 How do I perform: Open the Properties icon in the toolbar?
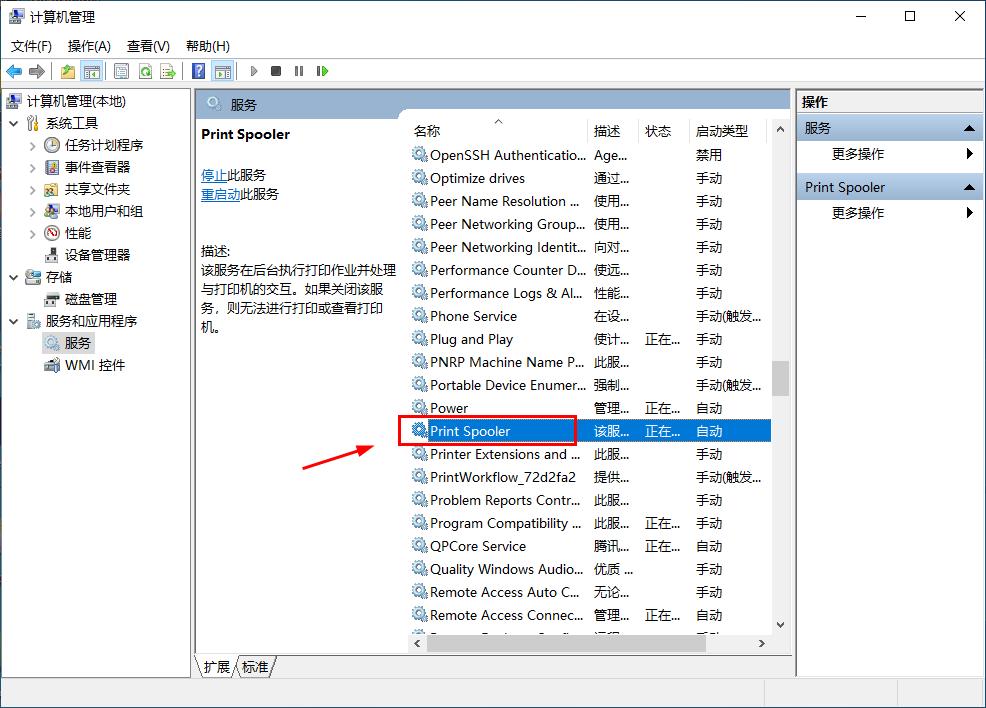(121, 70)
